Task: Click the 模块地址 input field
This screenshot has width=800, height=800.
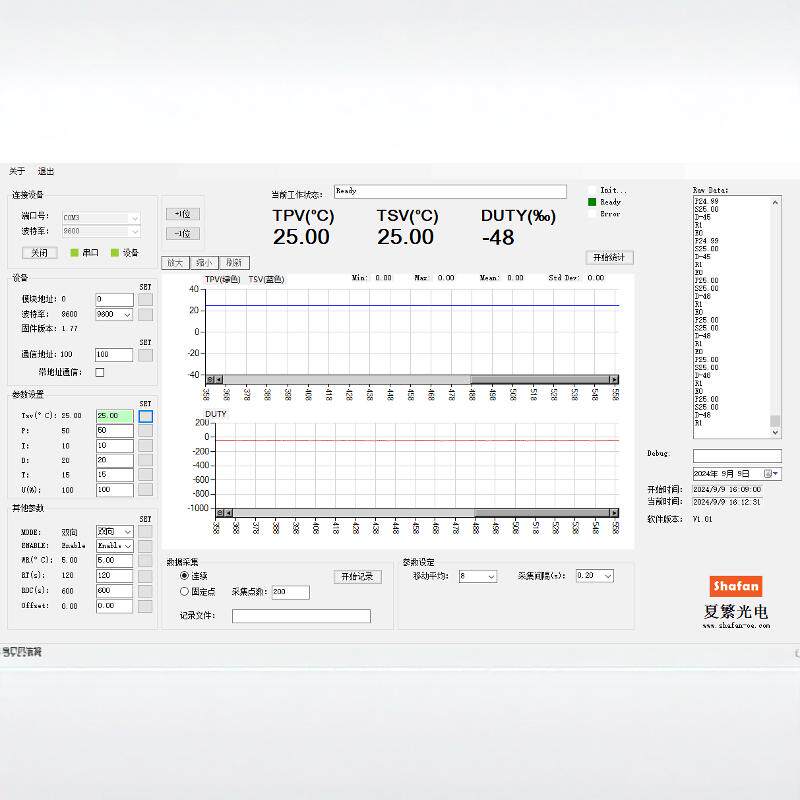Action: pyautogui.click(x=115, y=299)
